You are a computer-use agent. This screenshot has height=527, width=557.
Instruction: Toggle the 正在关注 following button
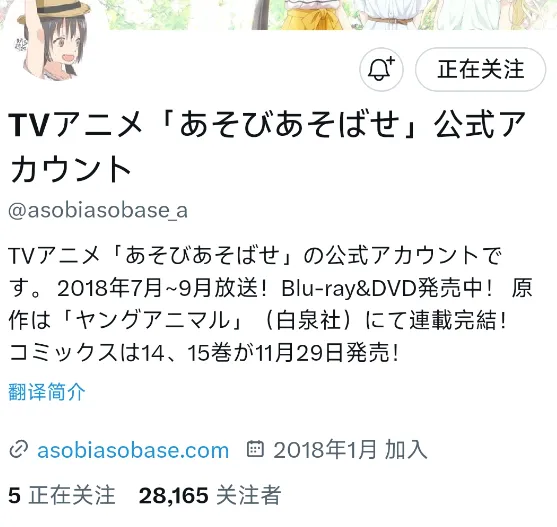click(481, 69)
